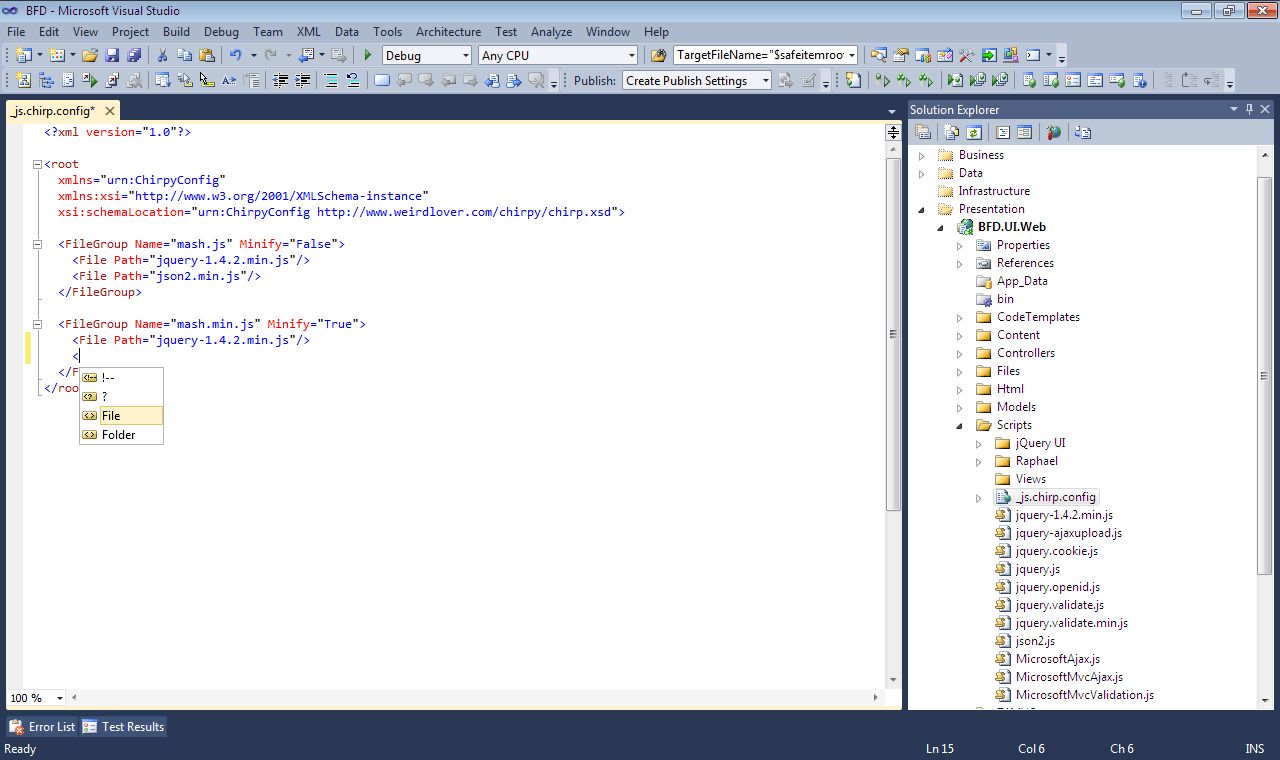Screen dimensions: 1280x760
Task: Click the Open File folder icon
Action: 90,55
